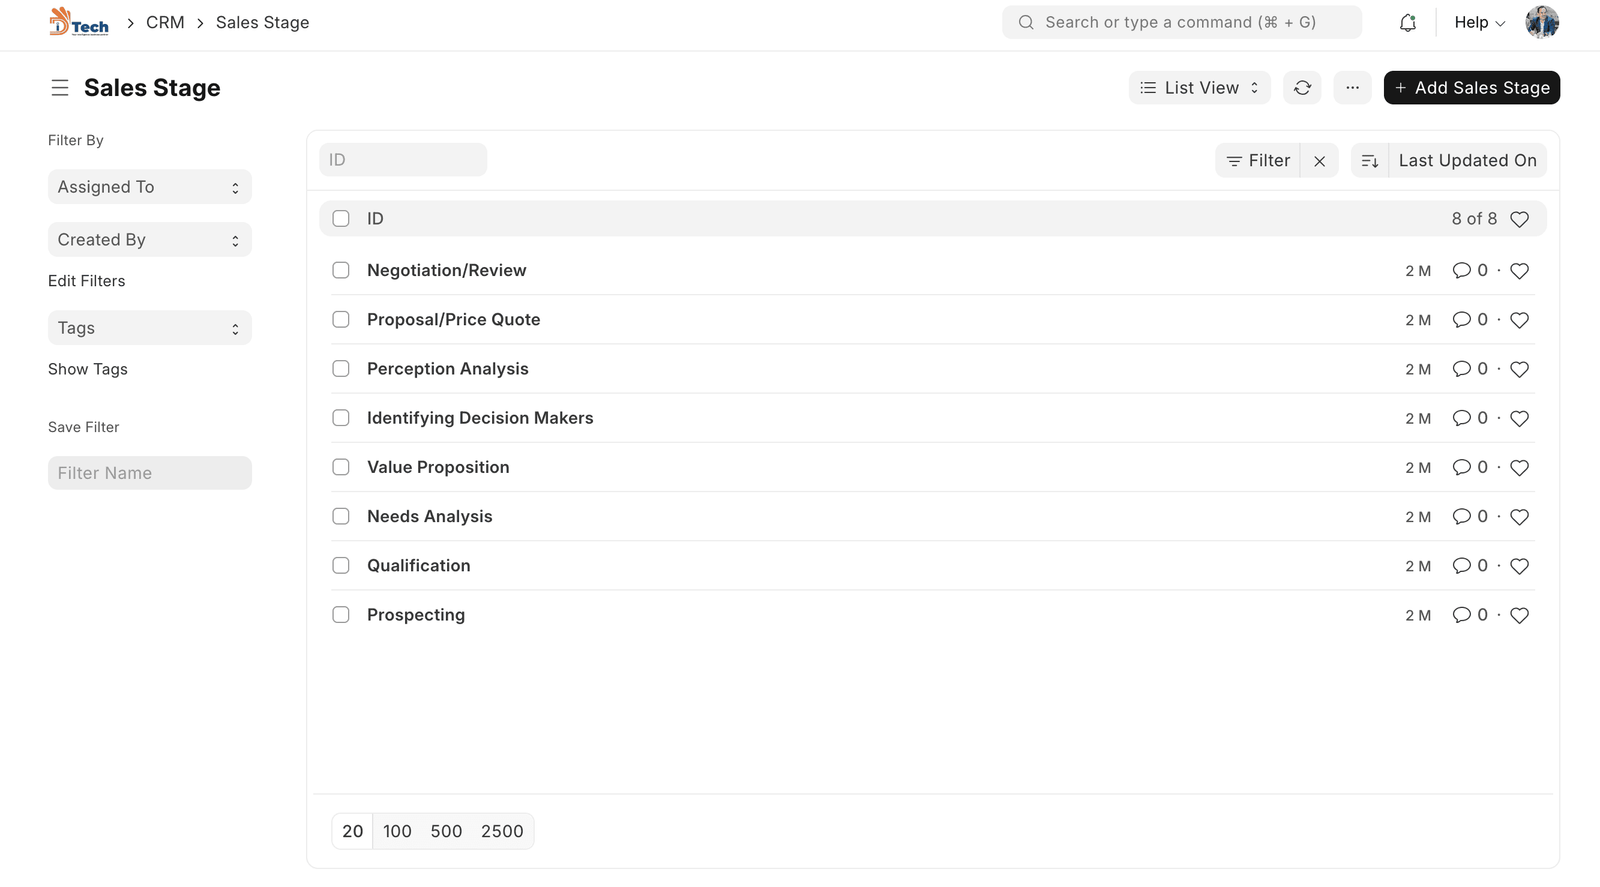This screenshot has width=1600, height=887.
Task: Open the Help menu
Action: (x=1479, y=23)
